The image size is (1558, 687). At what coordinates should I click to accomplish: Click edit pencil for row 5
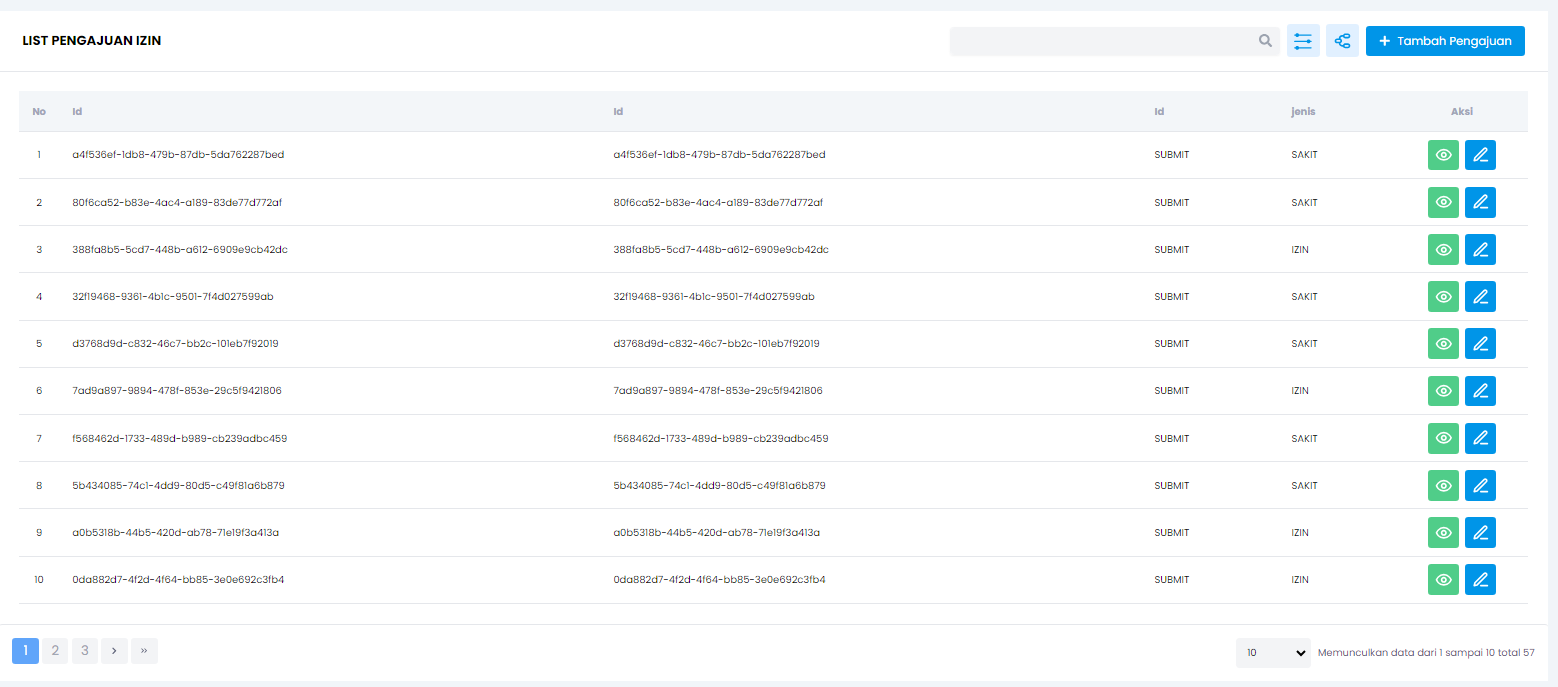(x=1480, y=344)
